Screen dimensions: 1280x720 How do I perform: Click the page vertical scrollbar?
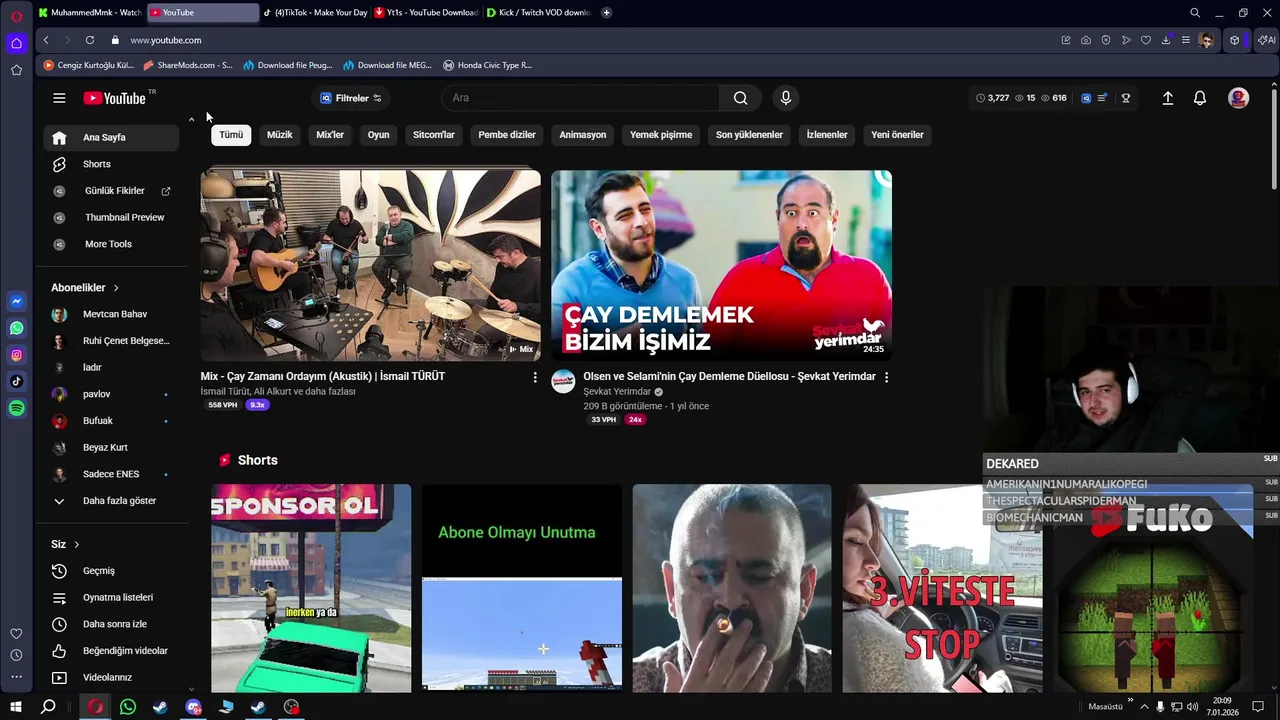(x=1274, y=140)
